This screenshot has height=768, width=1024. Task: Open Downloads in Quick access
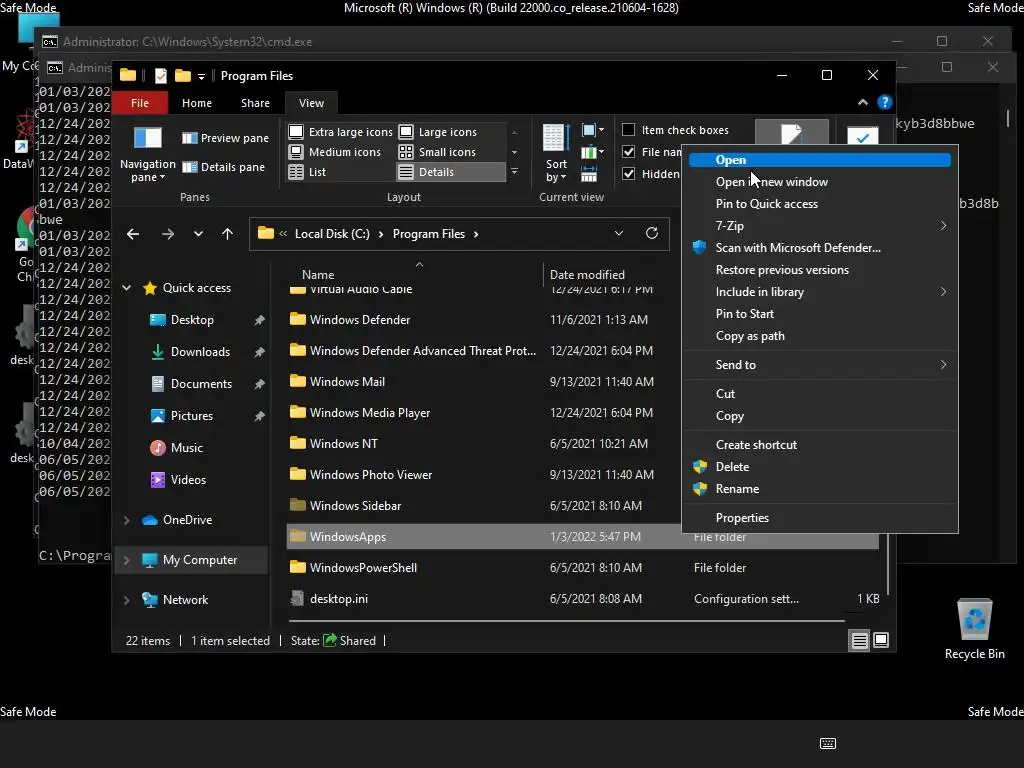(x=200, y=352)
